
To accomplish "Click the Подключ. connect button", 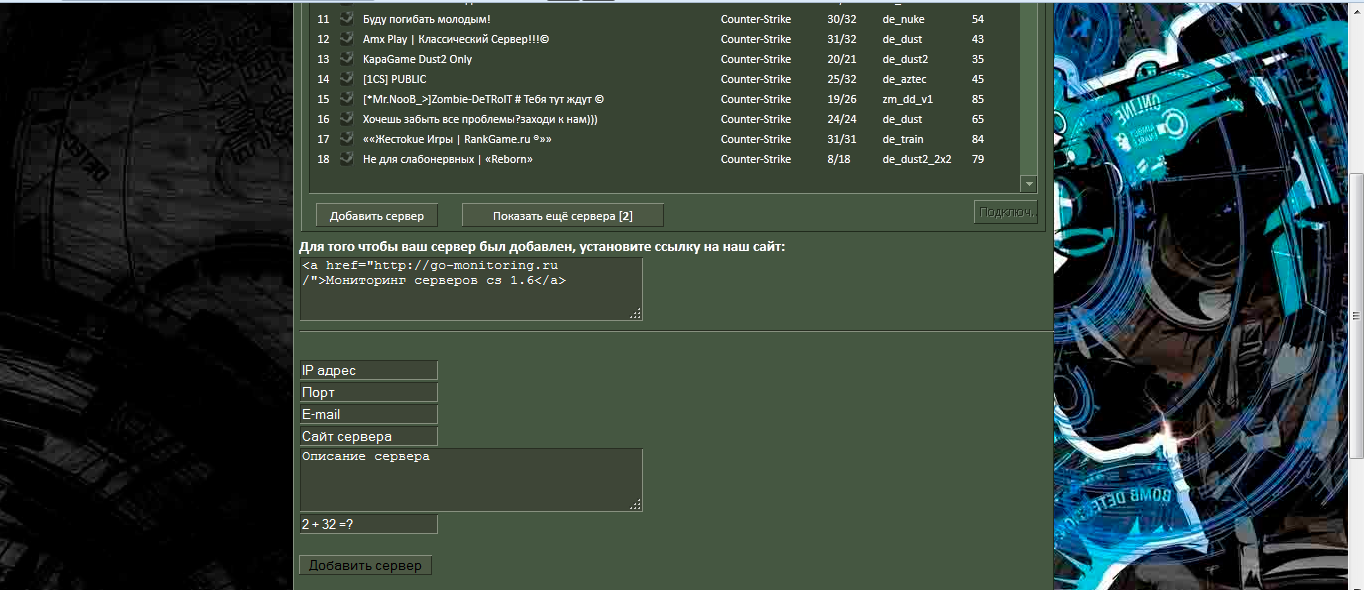I will tap(1006, 212).
